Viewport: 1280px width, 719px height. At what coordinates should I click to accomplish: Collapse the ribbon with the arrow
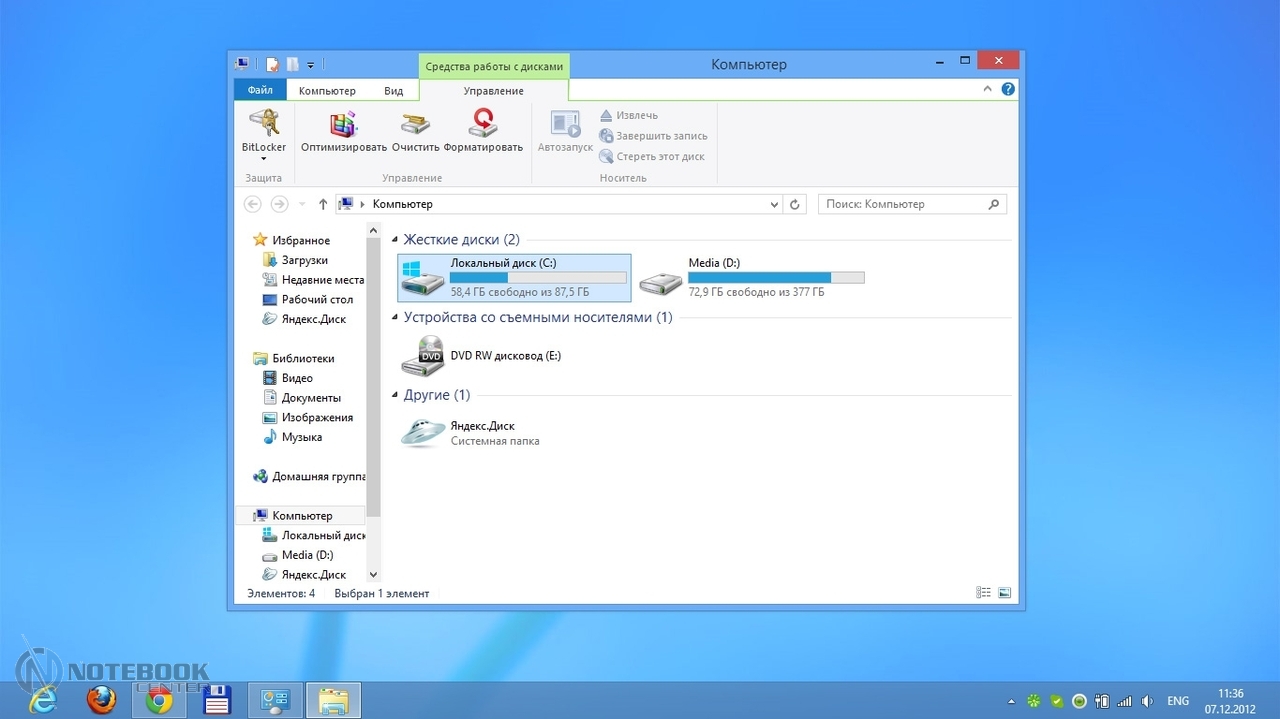[988, 89]
